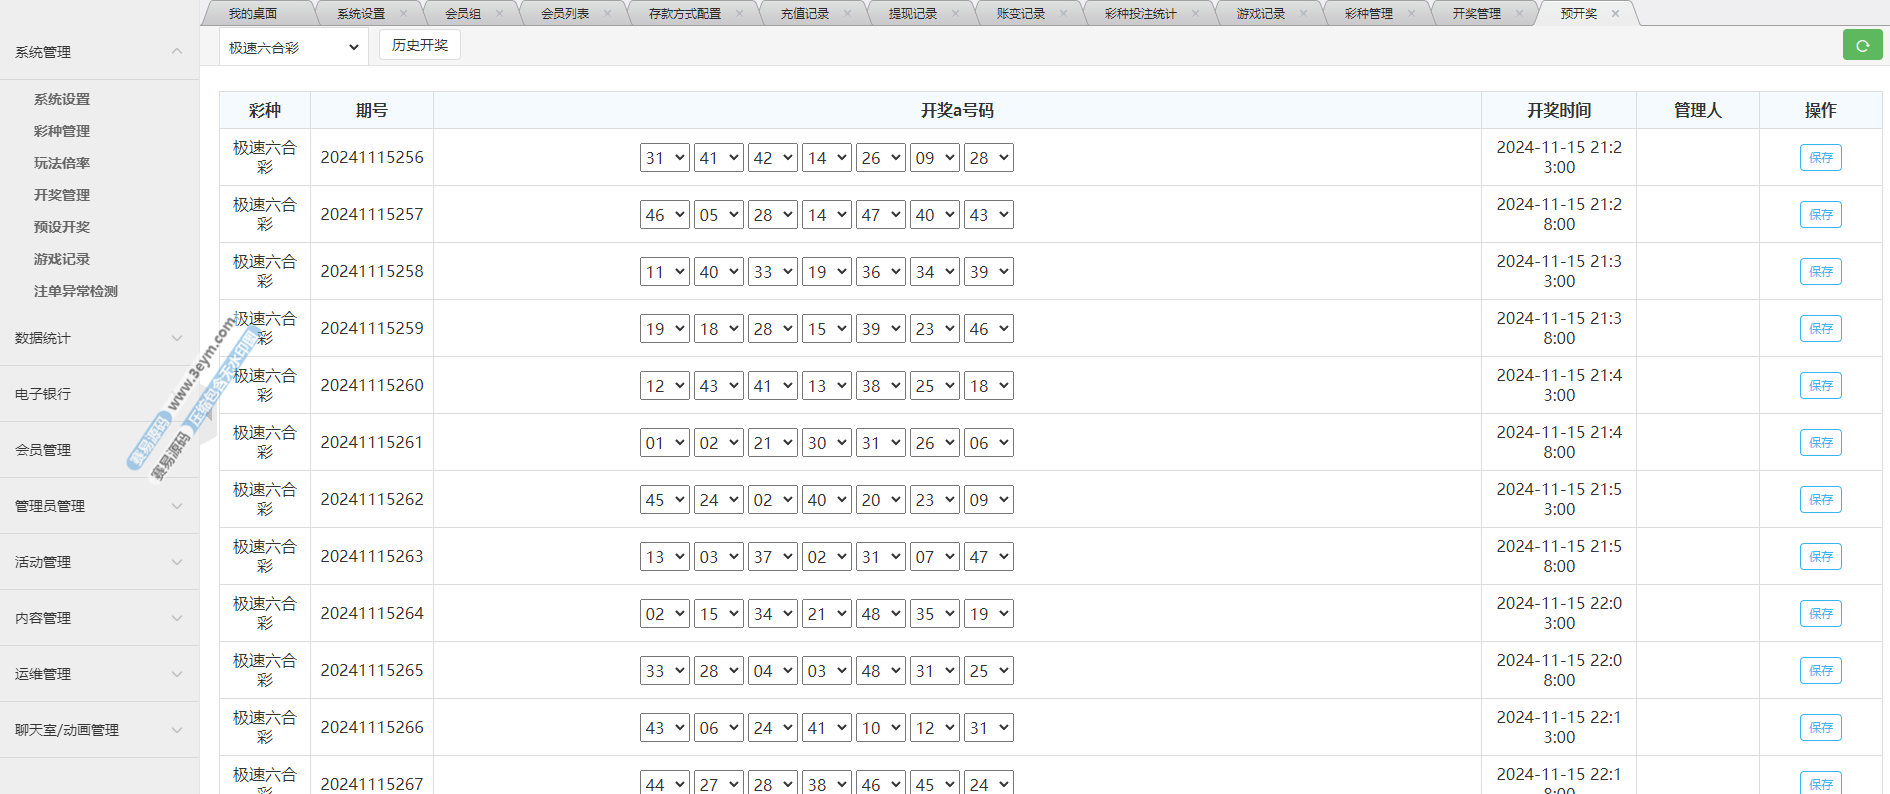Open first number dropdown for period 20241115256
The height and width of the screenshot is (794, 1890).
[664, 158]
